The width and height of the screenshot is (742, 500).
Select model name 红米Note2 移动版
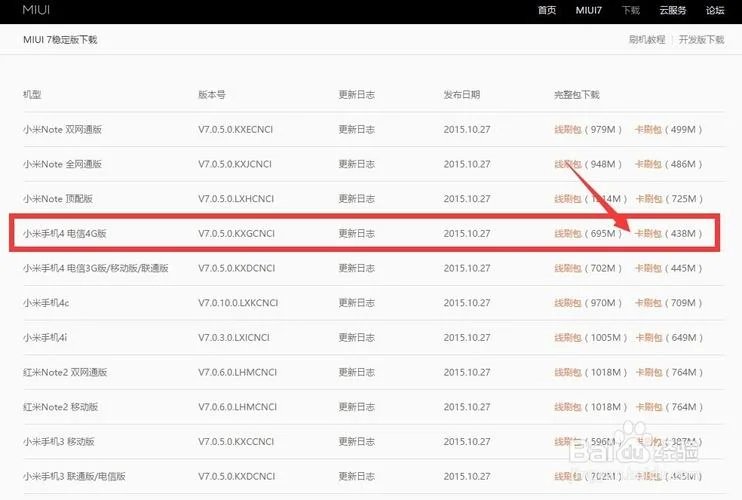[61, 407]
